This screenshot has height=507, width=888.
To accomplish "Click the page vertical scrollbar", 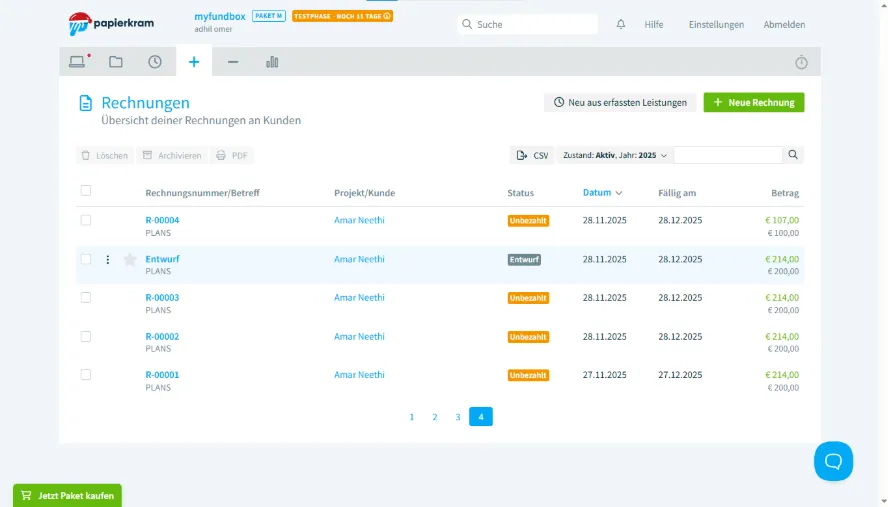I will click(x=883, y=253).
